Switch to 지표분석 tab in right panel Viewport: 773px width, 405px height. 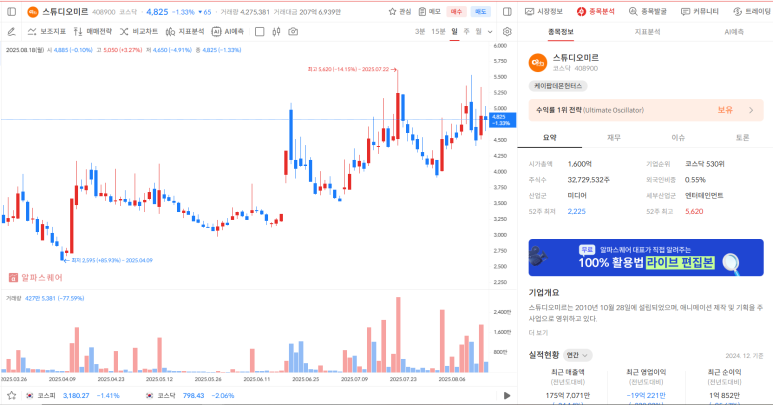647,32
